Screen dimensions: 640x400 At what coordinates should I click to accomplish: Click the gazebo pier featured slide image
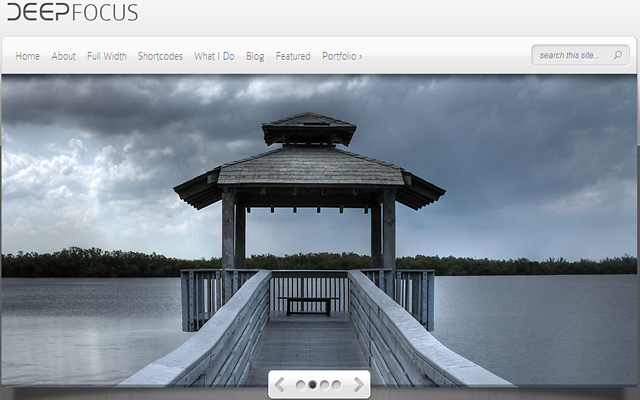tap(319, 231)
